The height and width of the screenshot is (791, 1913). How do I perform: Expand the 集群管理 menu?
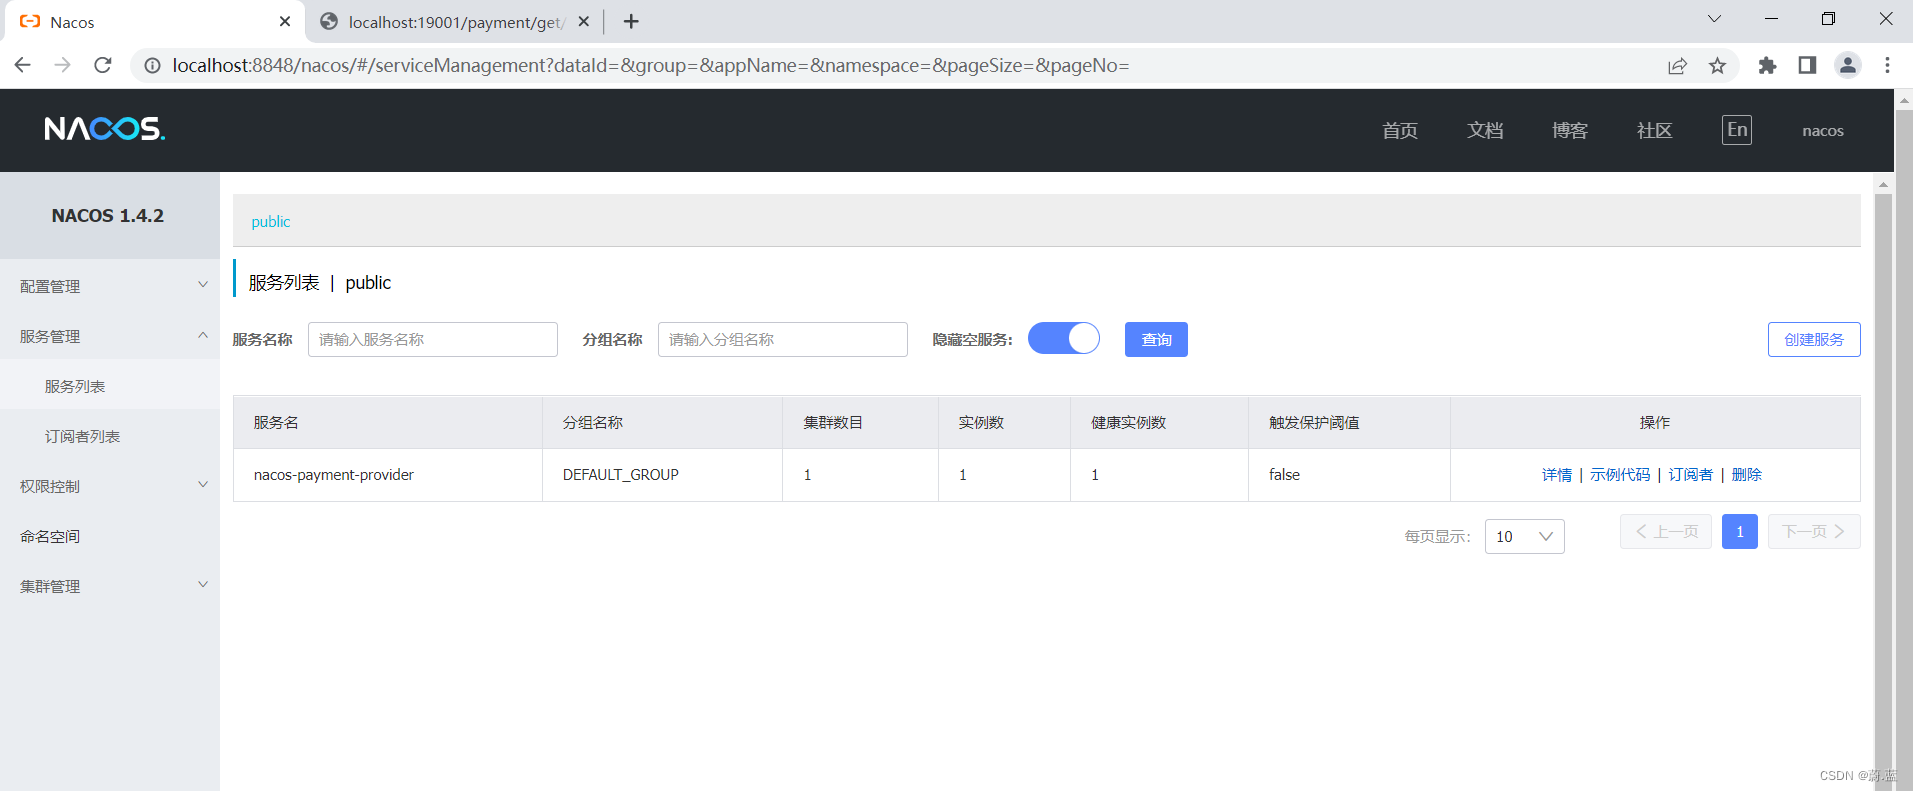[x=110, y=586]
